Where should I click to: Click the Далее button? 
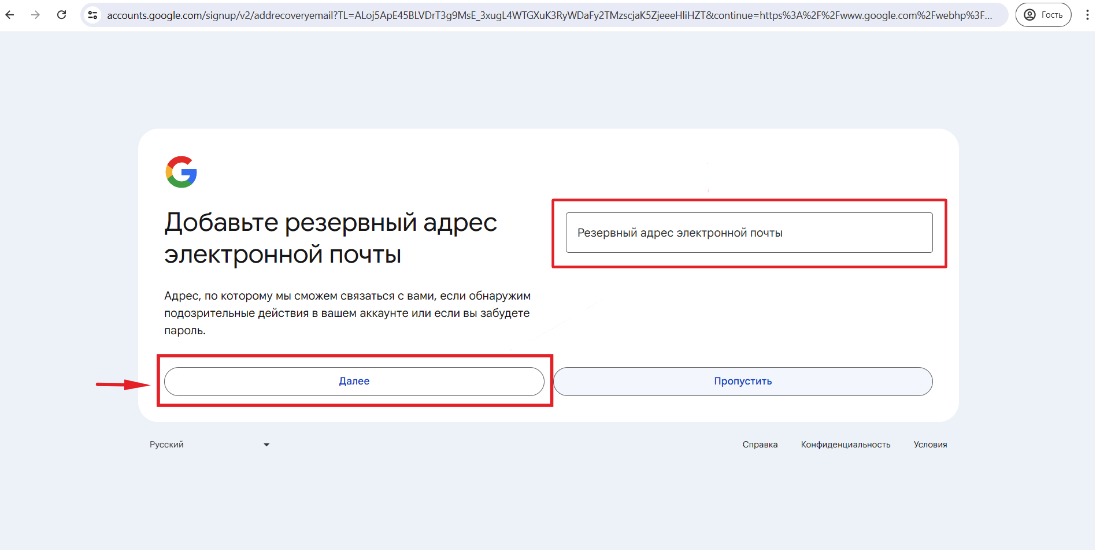354,382
